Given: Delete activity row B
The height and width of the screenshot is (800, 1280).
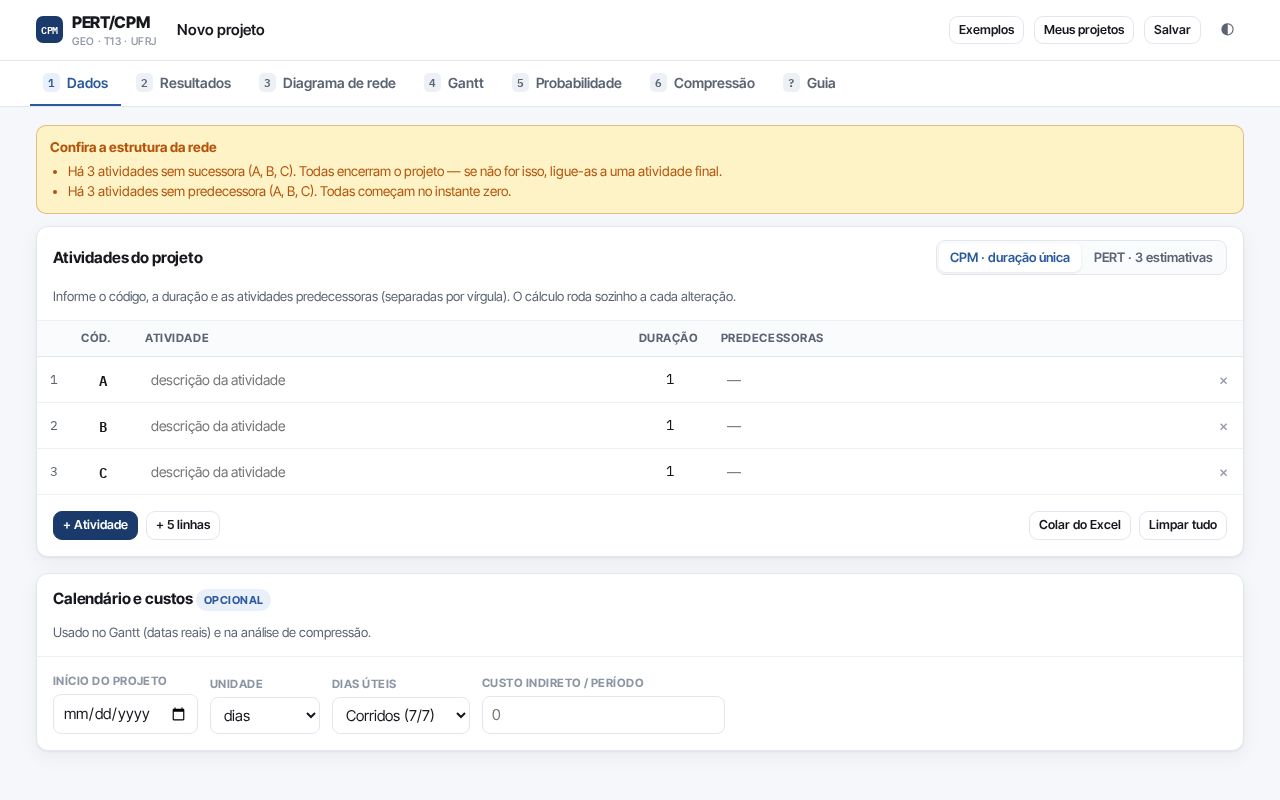Looking at the screenshot, I should pos(1223,426).
